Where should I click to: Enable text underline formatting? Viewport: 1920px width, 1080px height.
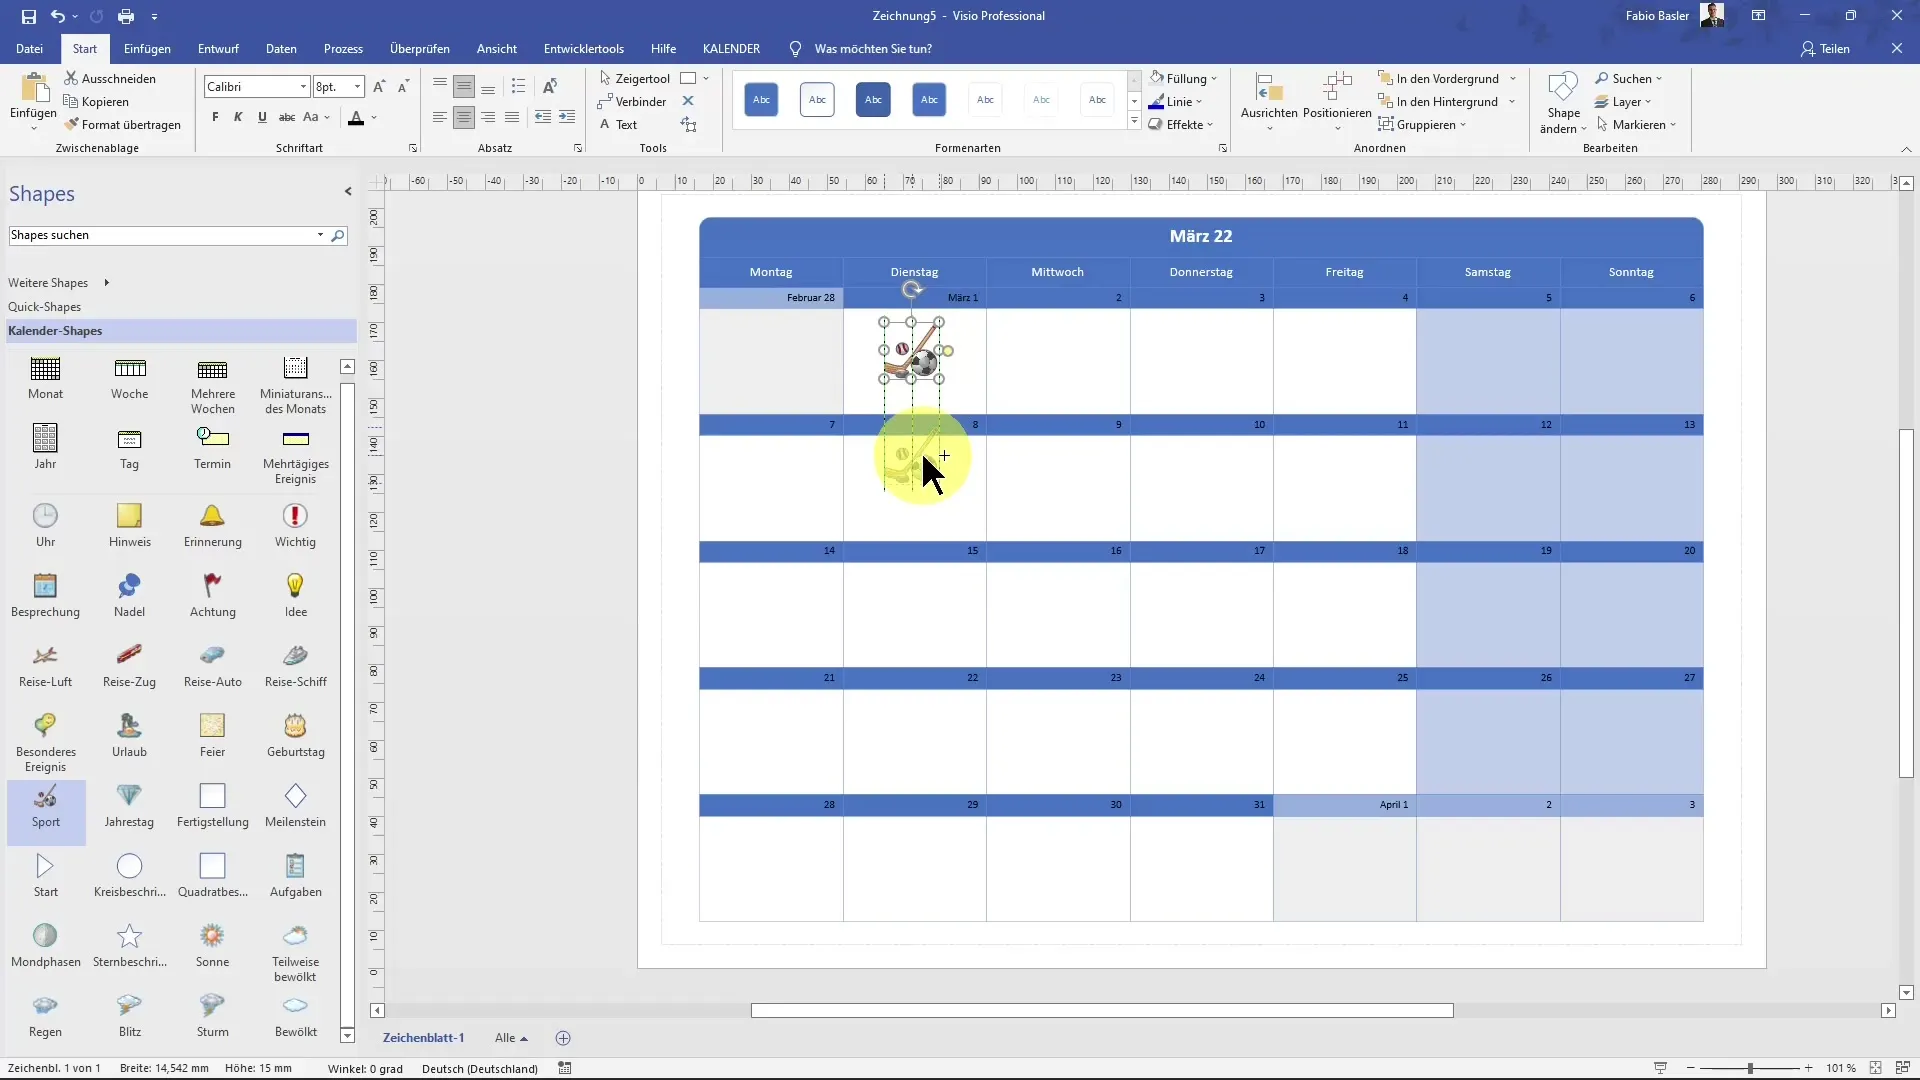(x=261, y=119)
